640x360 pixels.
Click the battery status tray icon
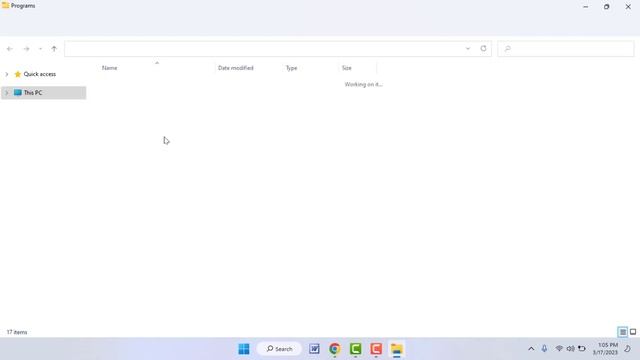(582, 349)
